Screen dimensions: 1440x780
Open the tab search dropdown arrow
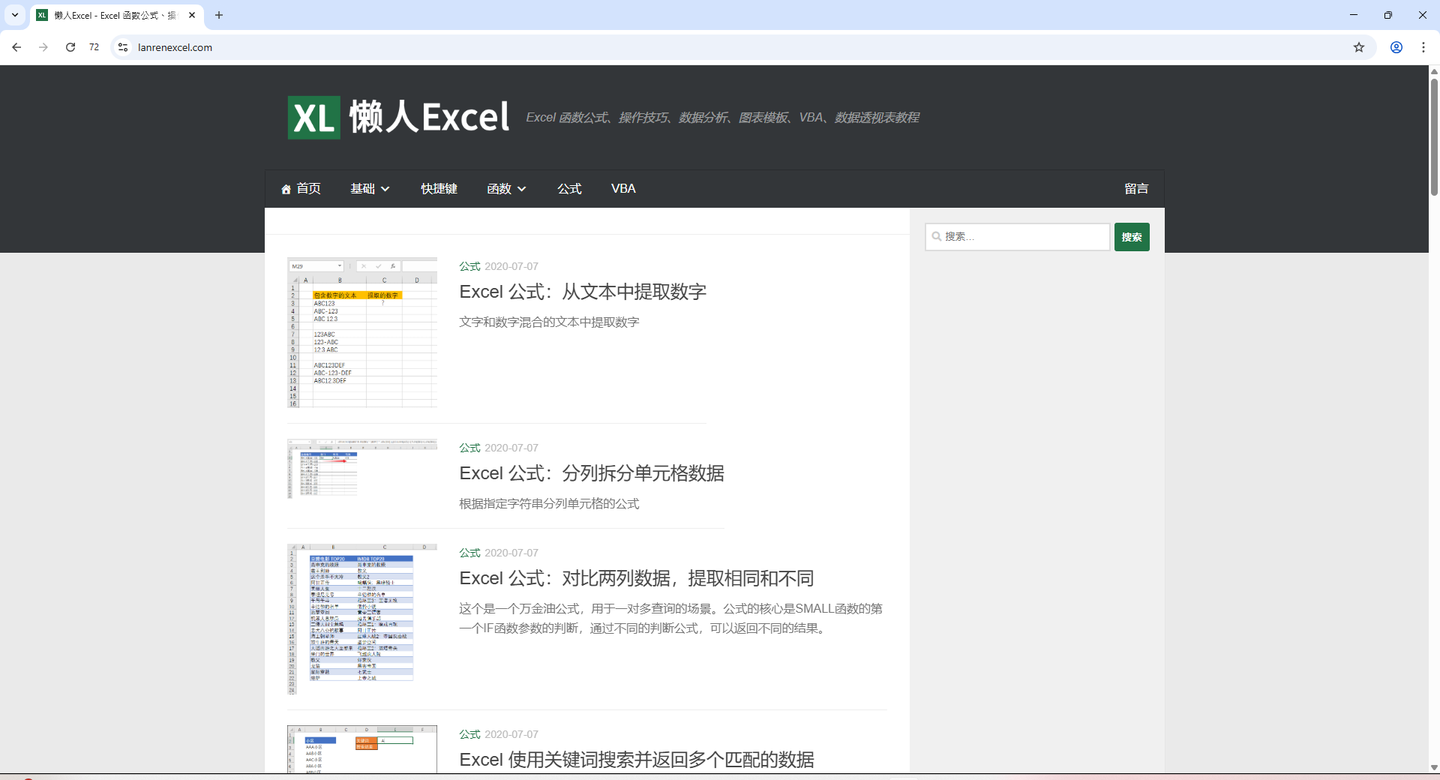[15, 15]
